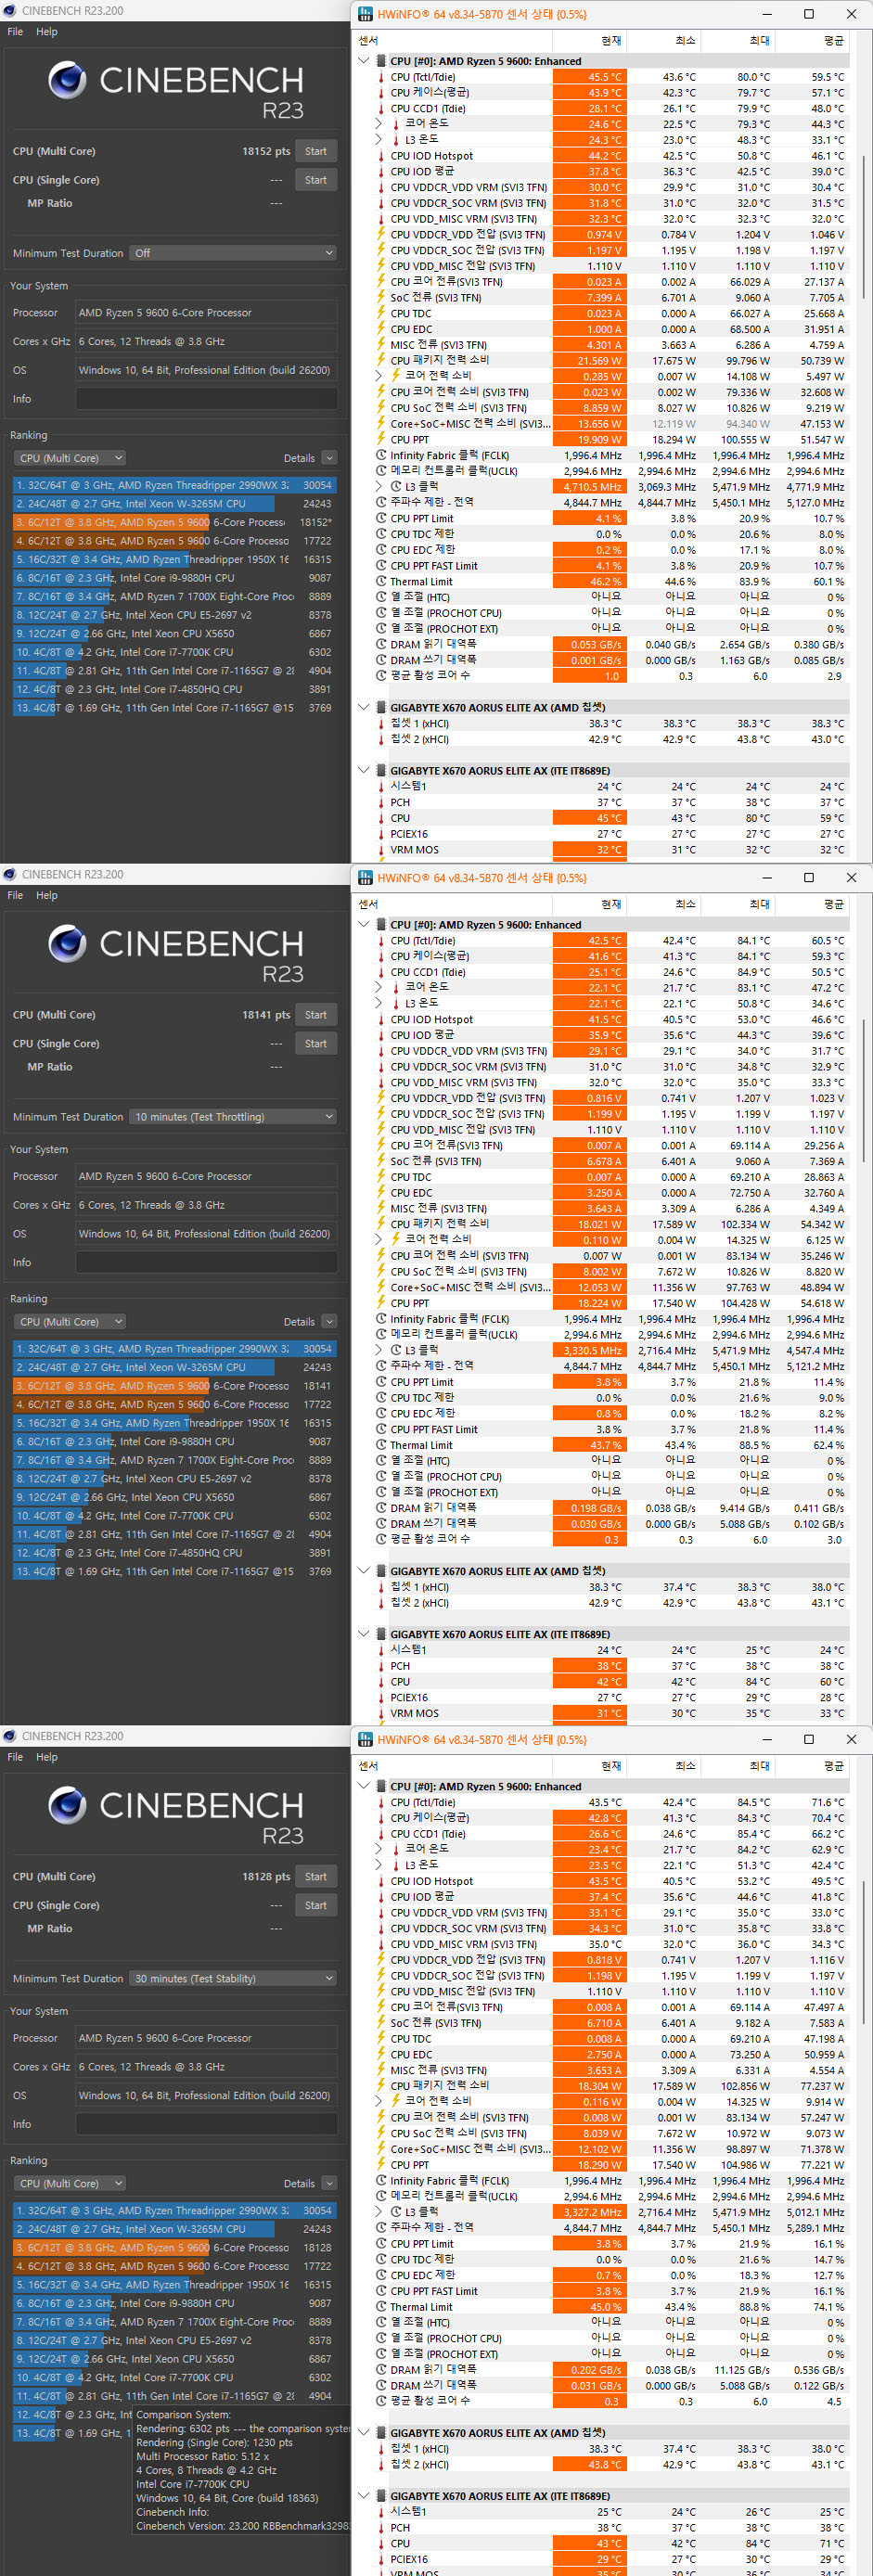
Task: Click Start button beside 18141 pts score
Action: point(316,1015)
